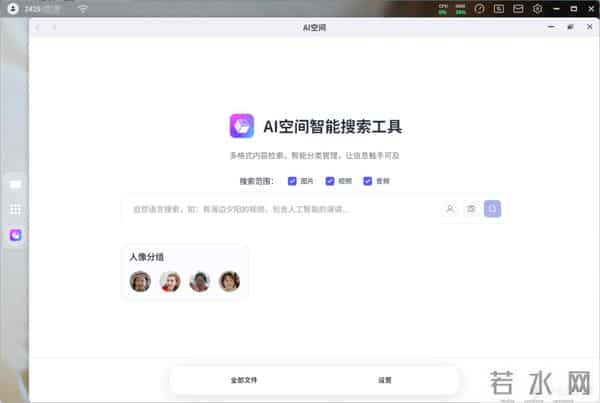Click the camera image search icon
The height and width of the screenshot is (403, 600).
click(471, 209)
